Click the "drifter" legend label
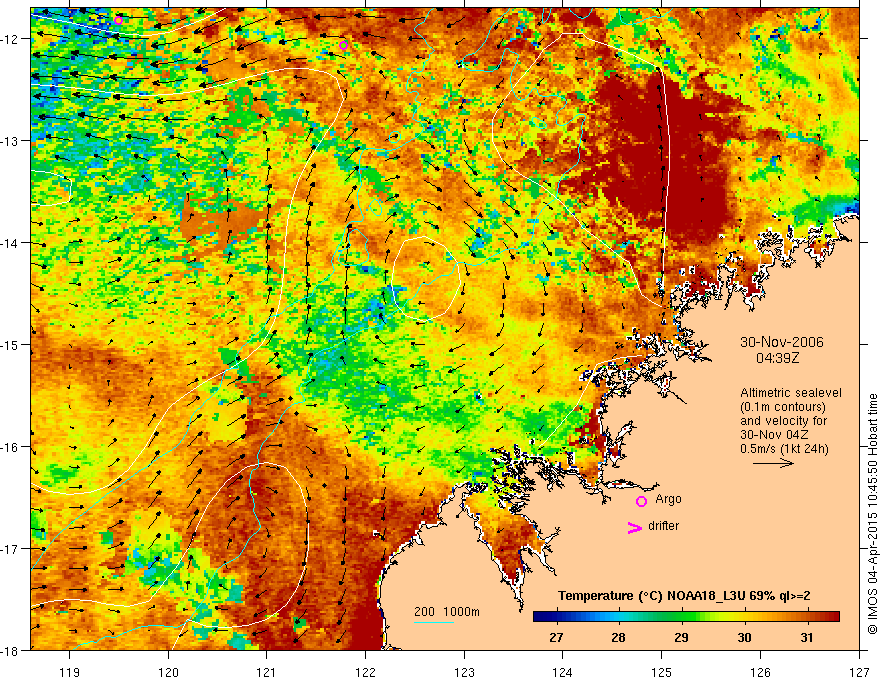This screenshot has width=880, height=680. pyautogui.click(x=663, y=526)
